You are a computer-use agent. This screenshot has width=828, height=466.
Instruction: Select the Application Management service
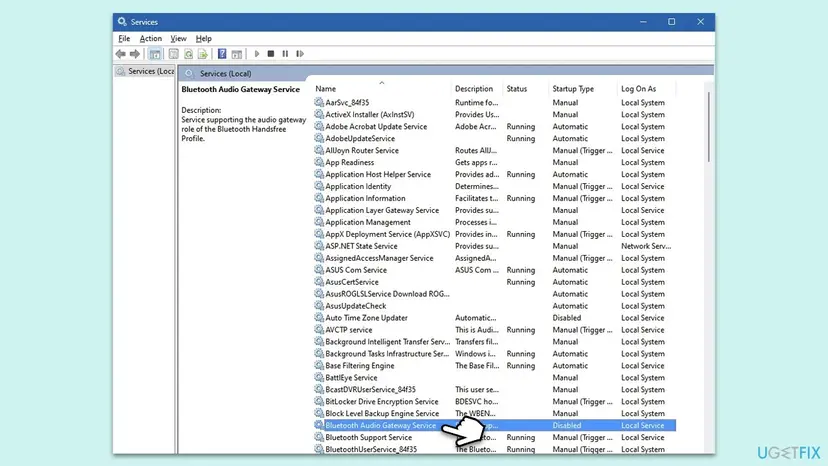[x=494, y=222]
